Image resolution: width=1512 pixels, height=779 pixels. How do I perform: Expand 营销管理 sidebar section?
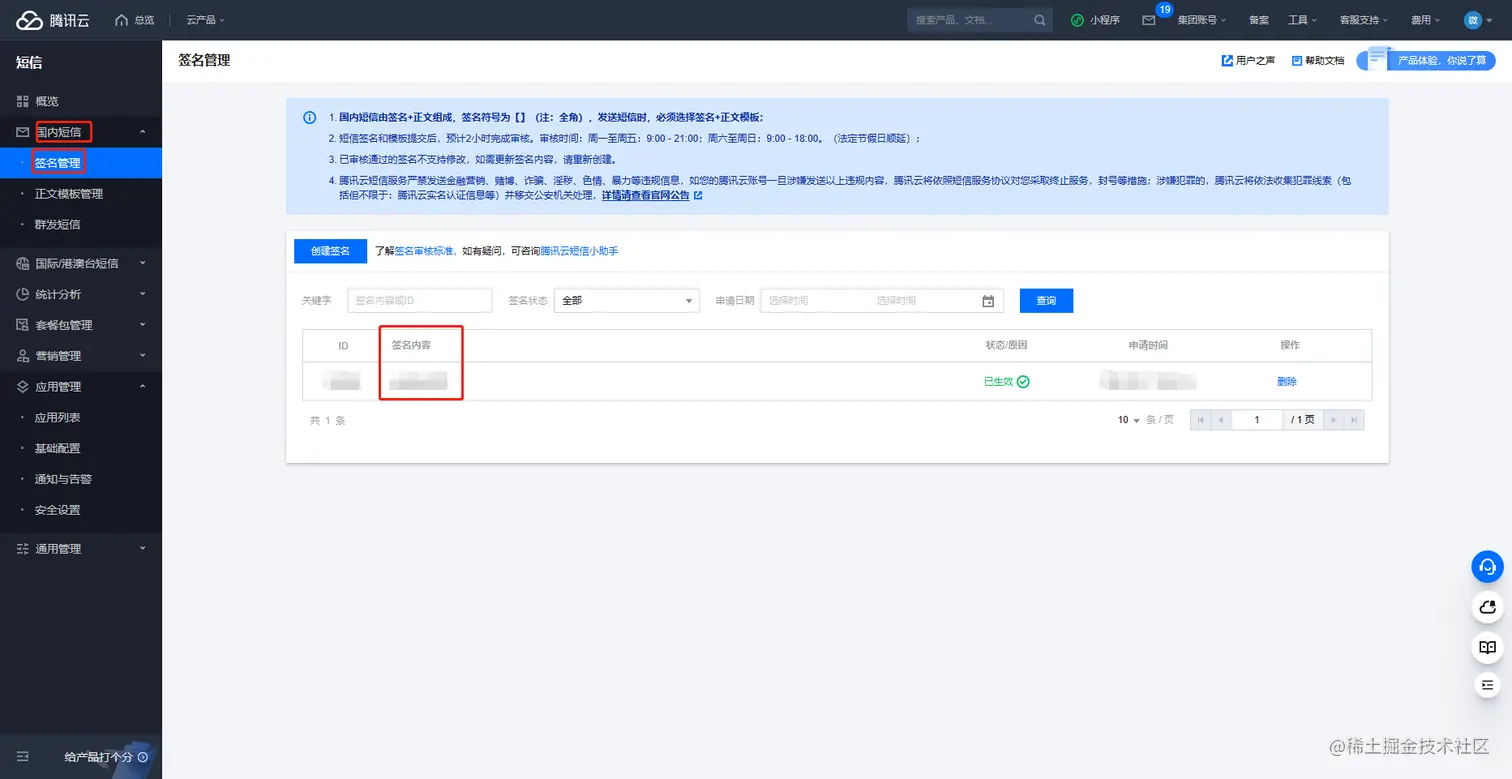point(81,356)
